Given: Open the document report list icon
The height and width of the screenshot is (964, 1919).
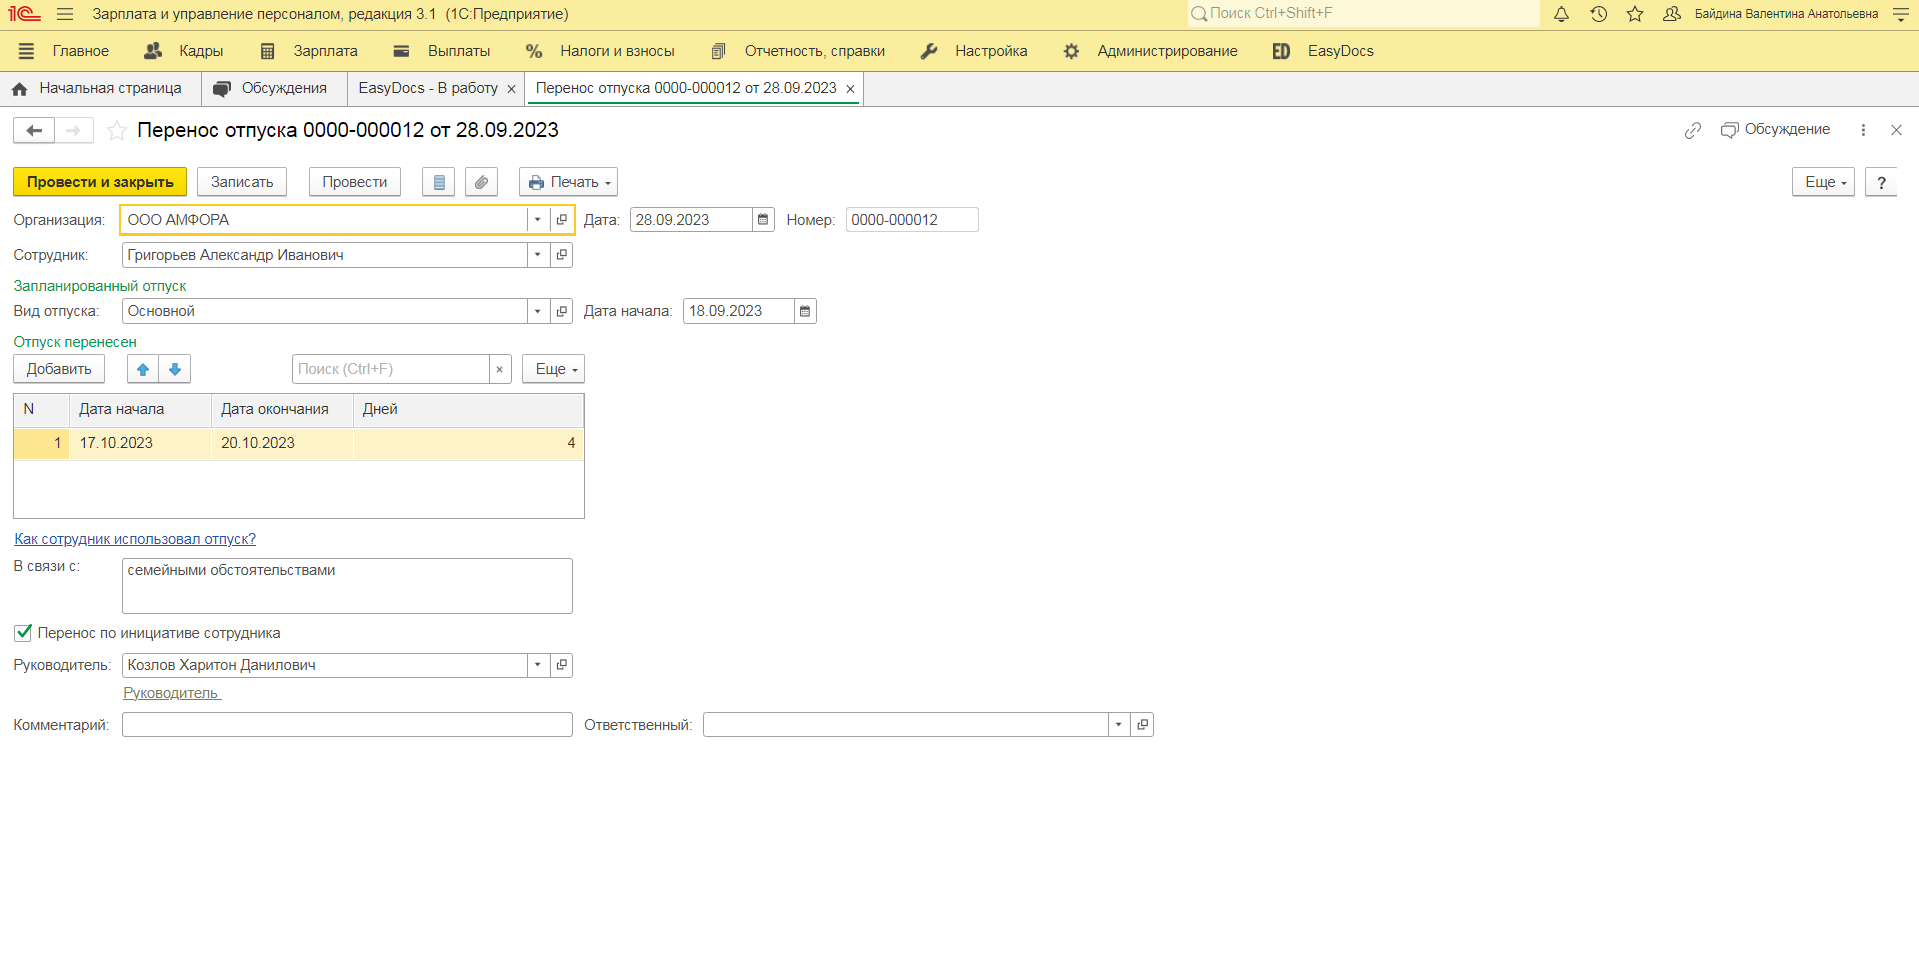Looking at the screenshot, I should click(x=439, y=182).
